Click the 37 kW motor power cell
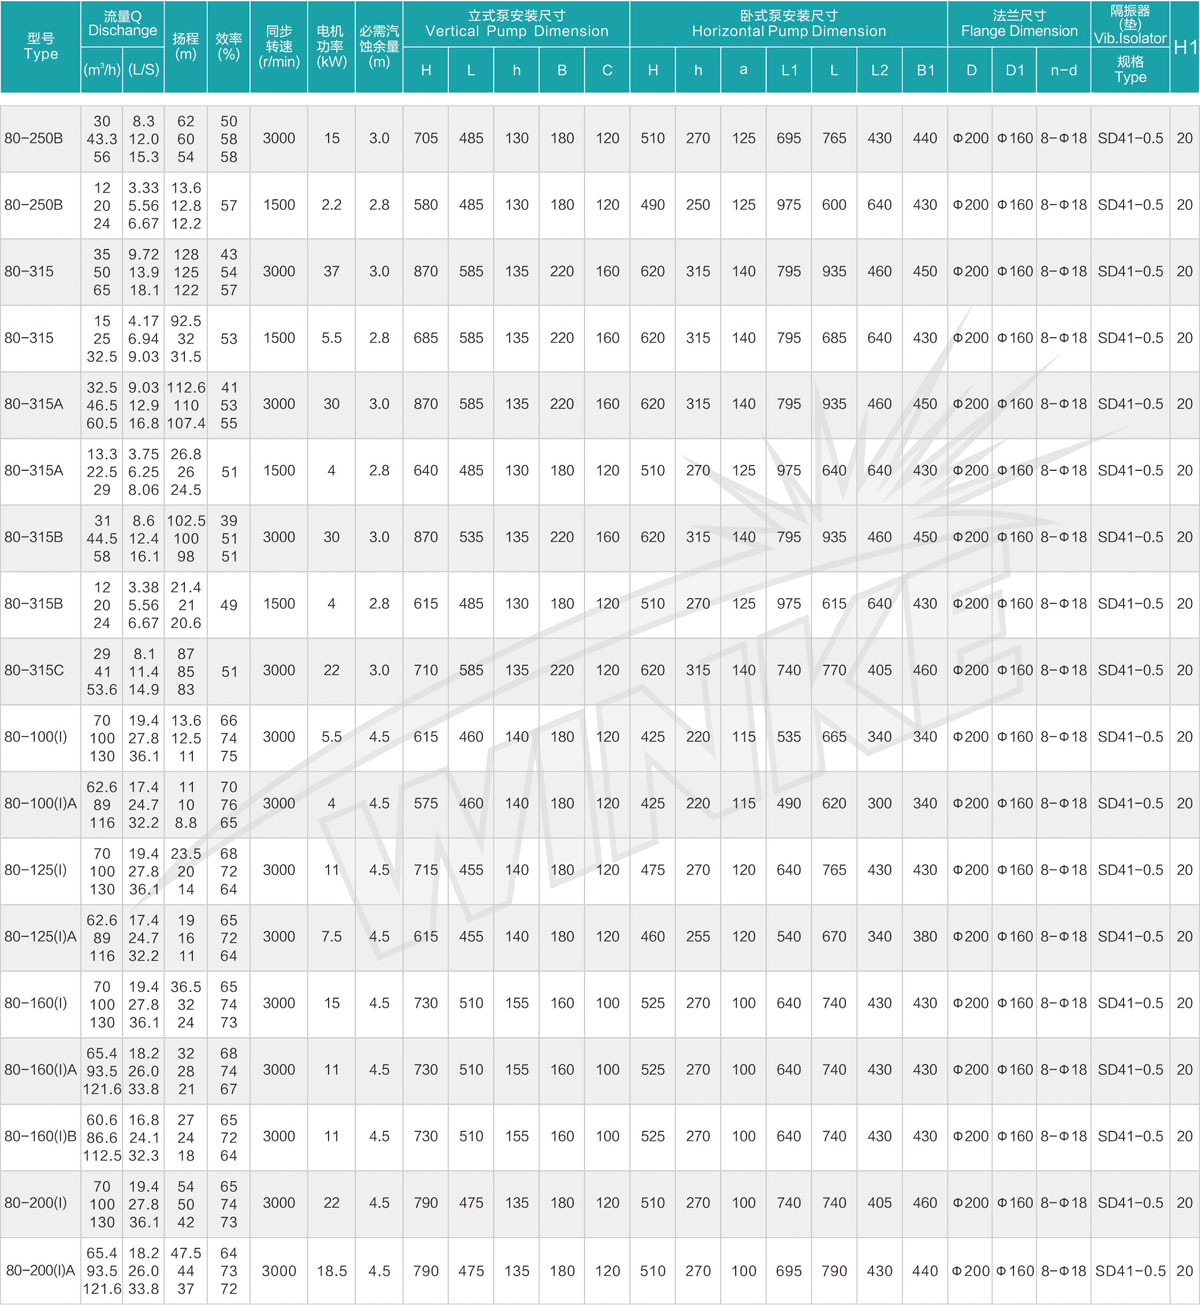 [331, 271]
